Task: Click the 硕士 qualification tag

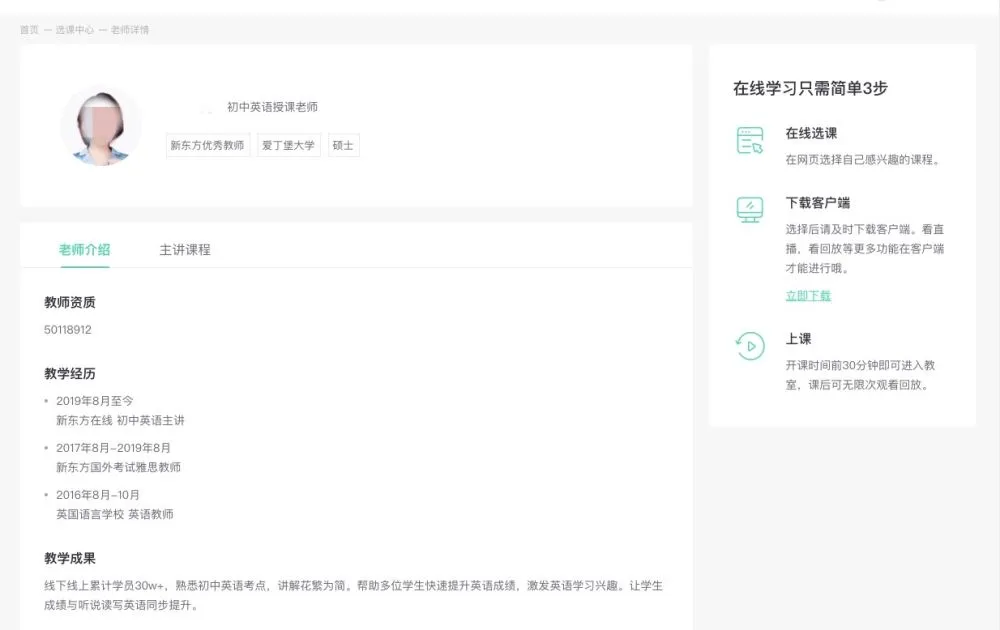Action: click(x=343, y=145)
